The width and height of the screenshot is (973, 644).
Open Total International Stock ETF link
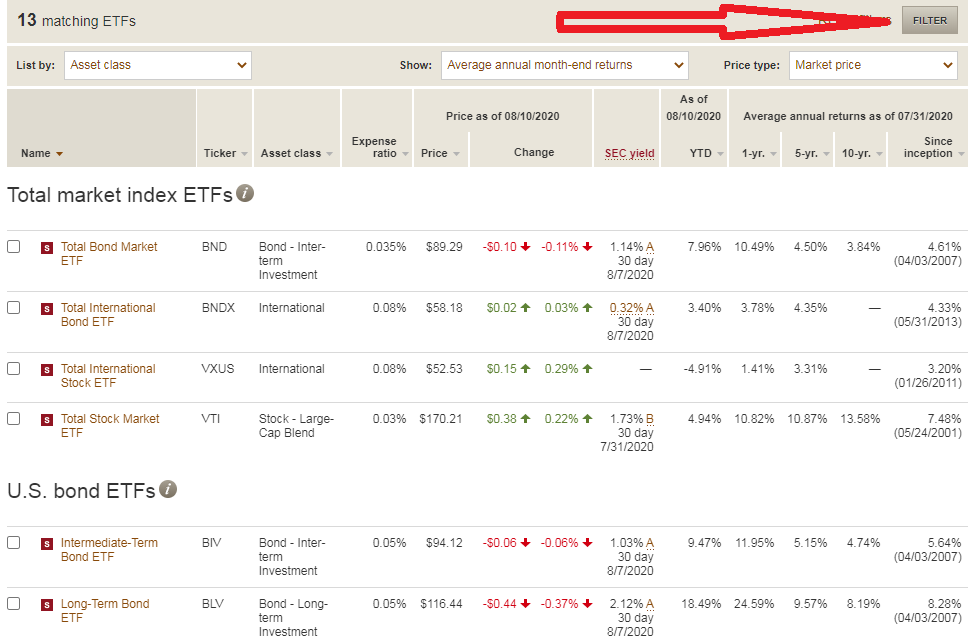coord(108,375)
